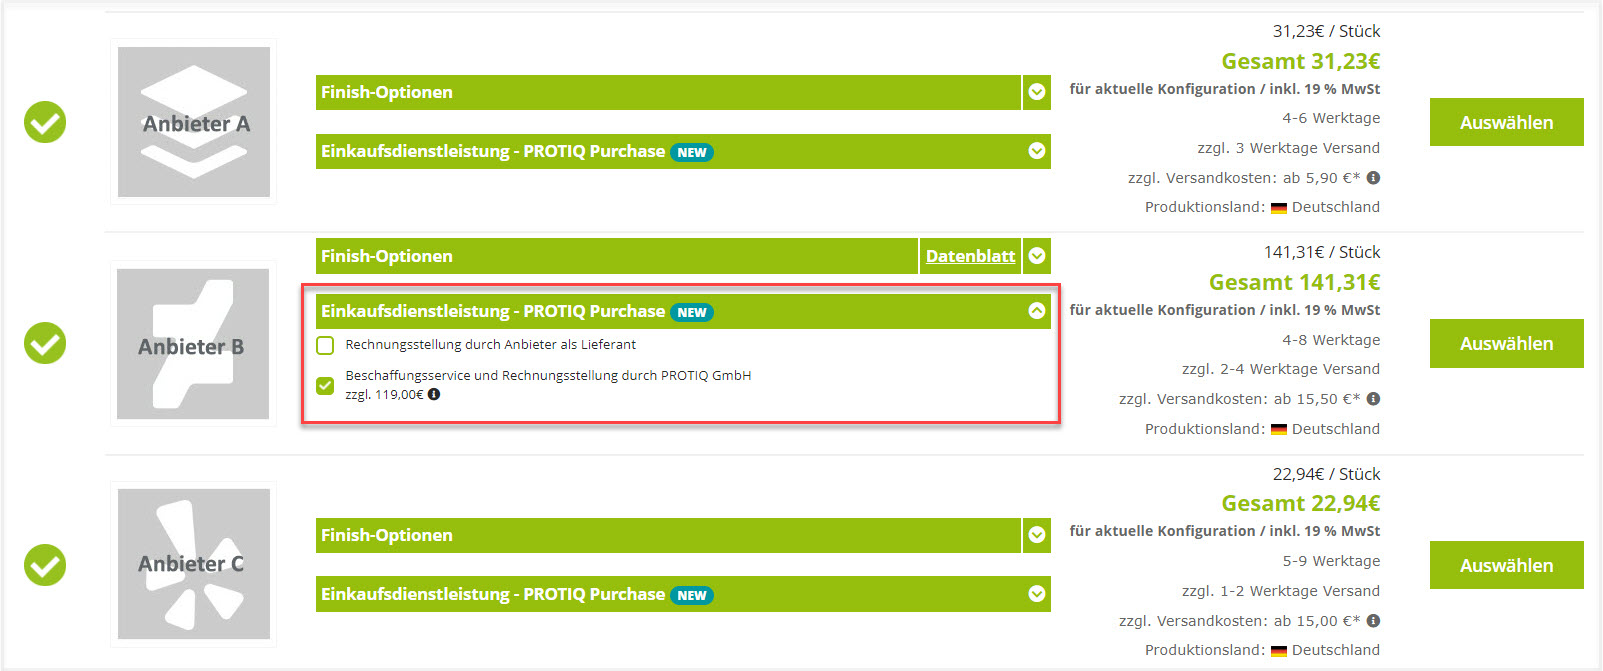Click the green checkmark beside Anbieter C
1603x671 pixels.
click(x=45, y=565)
